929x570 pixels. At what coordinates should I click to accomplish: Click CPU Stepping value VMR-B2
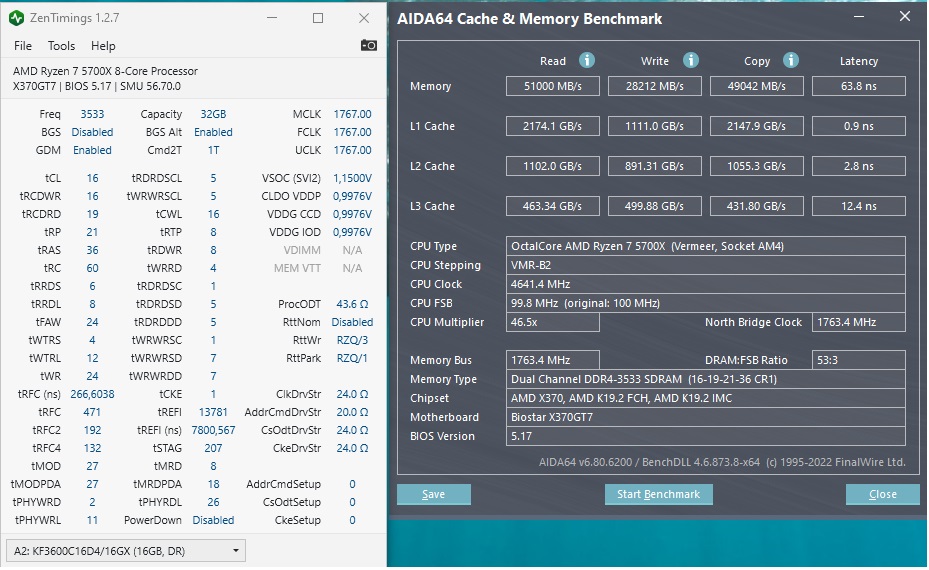706,265
